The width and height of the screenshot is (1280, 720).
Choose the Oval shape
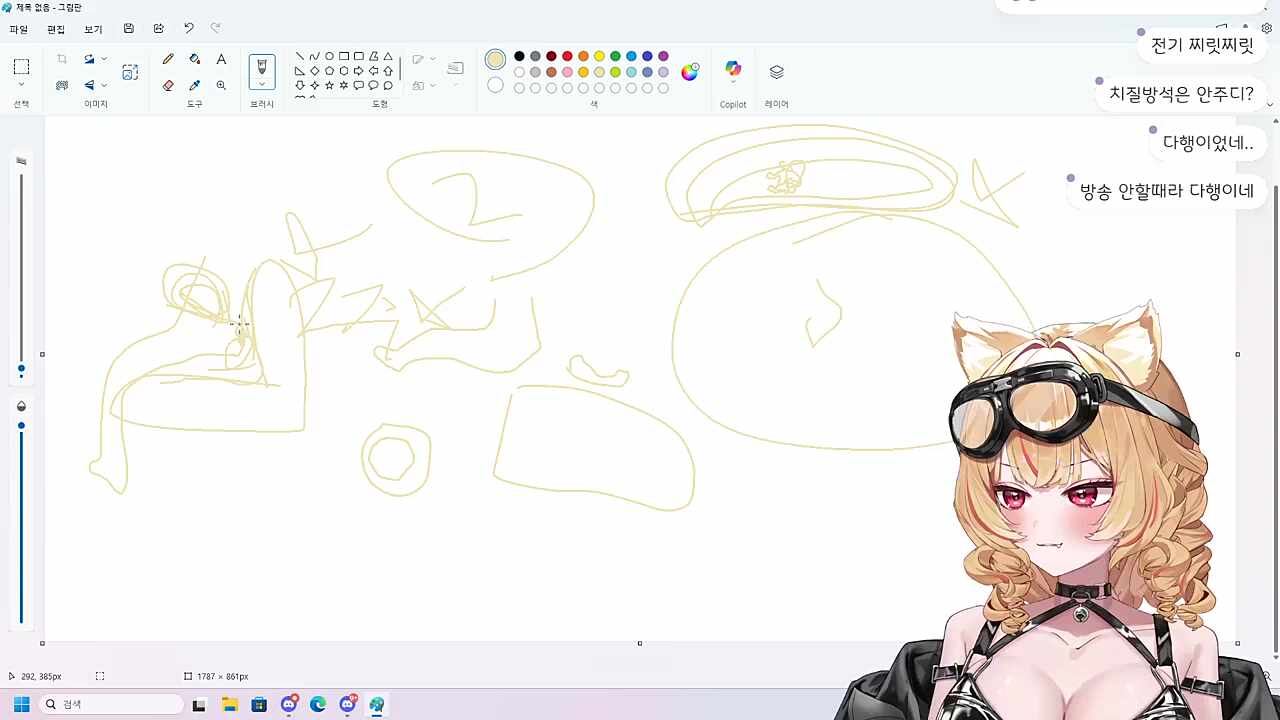[x=329, y=57]
